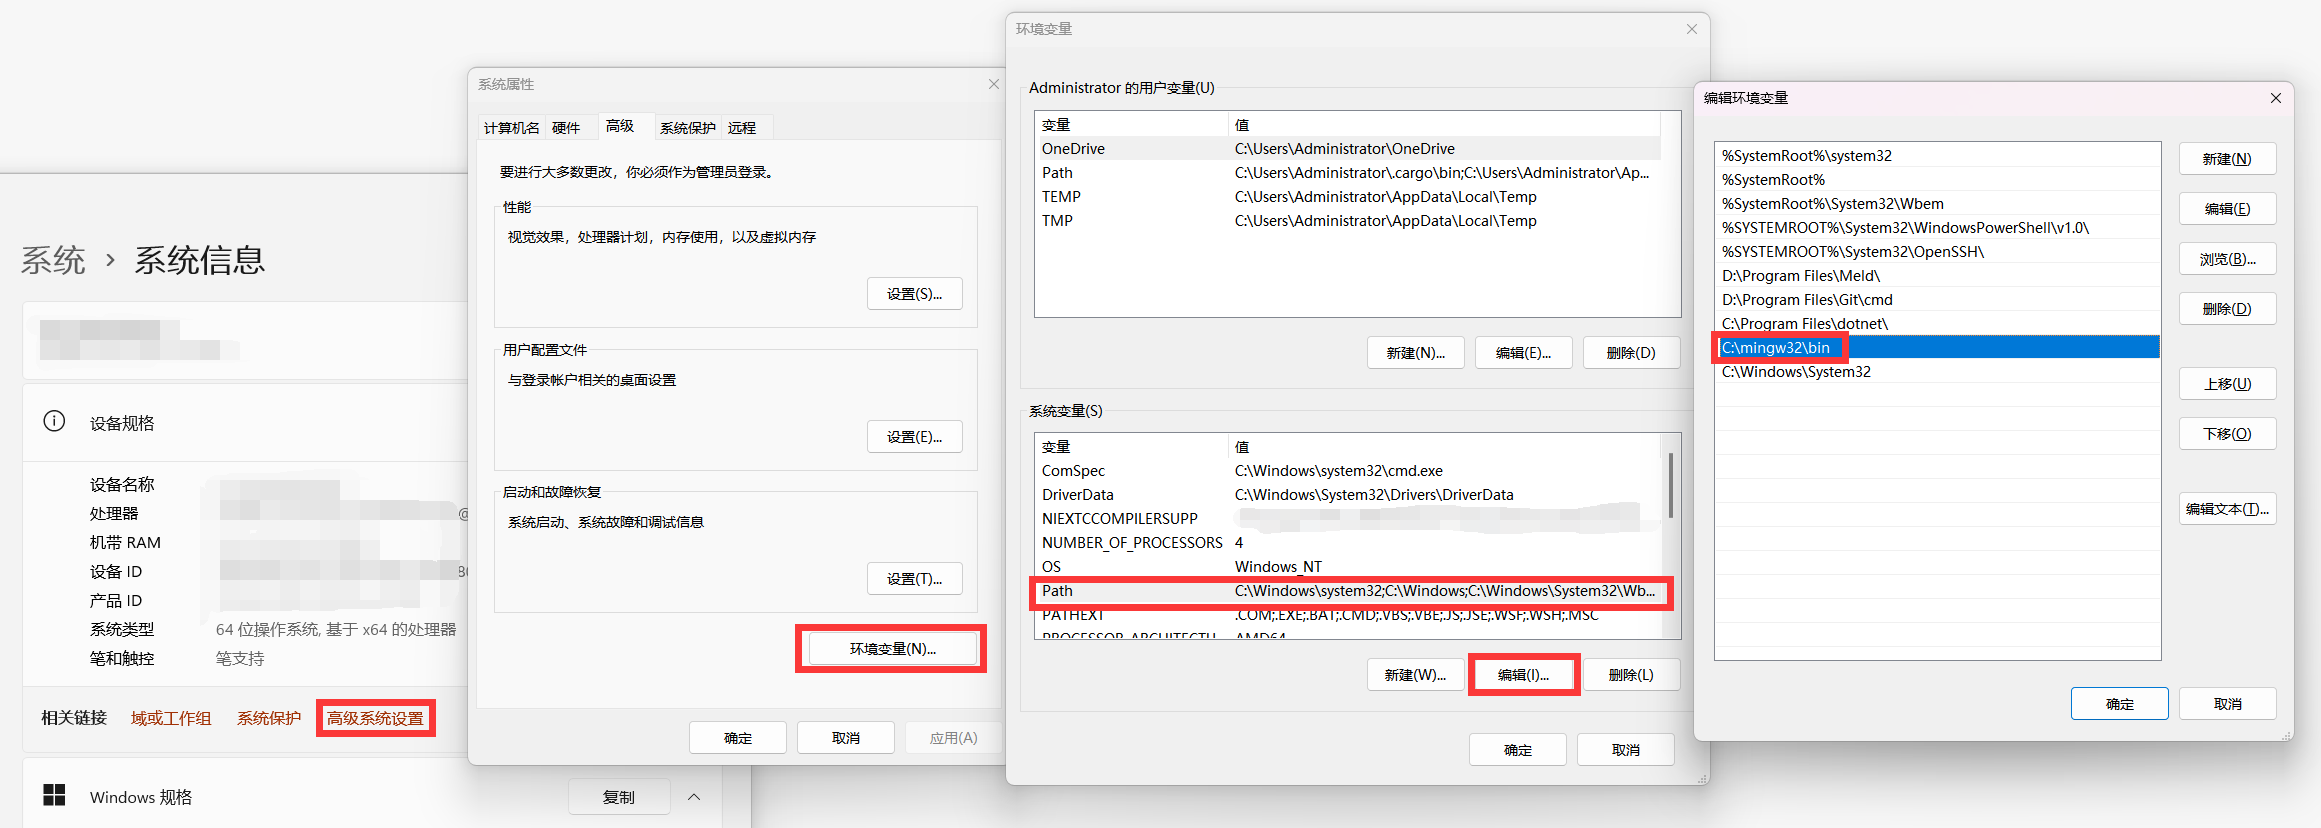The image size is (2321, 828).
Task: Click the 值 column header in user variables
Action: pyautogui.click(x=1444, y=125)
